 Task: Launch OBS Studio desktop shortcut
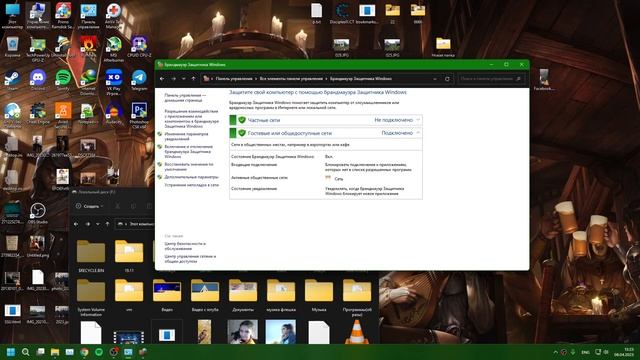pos(38,213)
